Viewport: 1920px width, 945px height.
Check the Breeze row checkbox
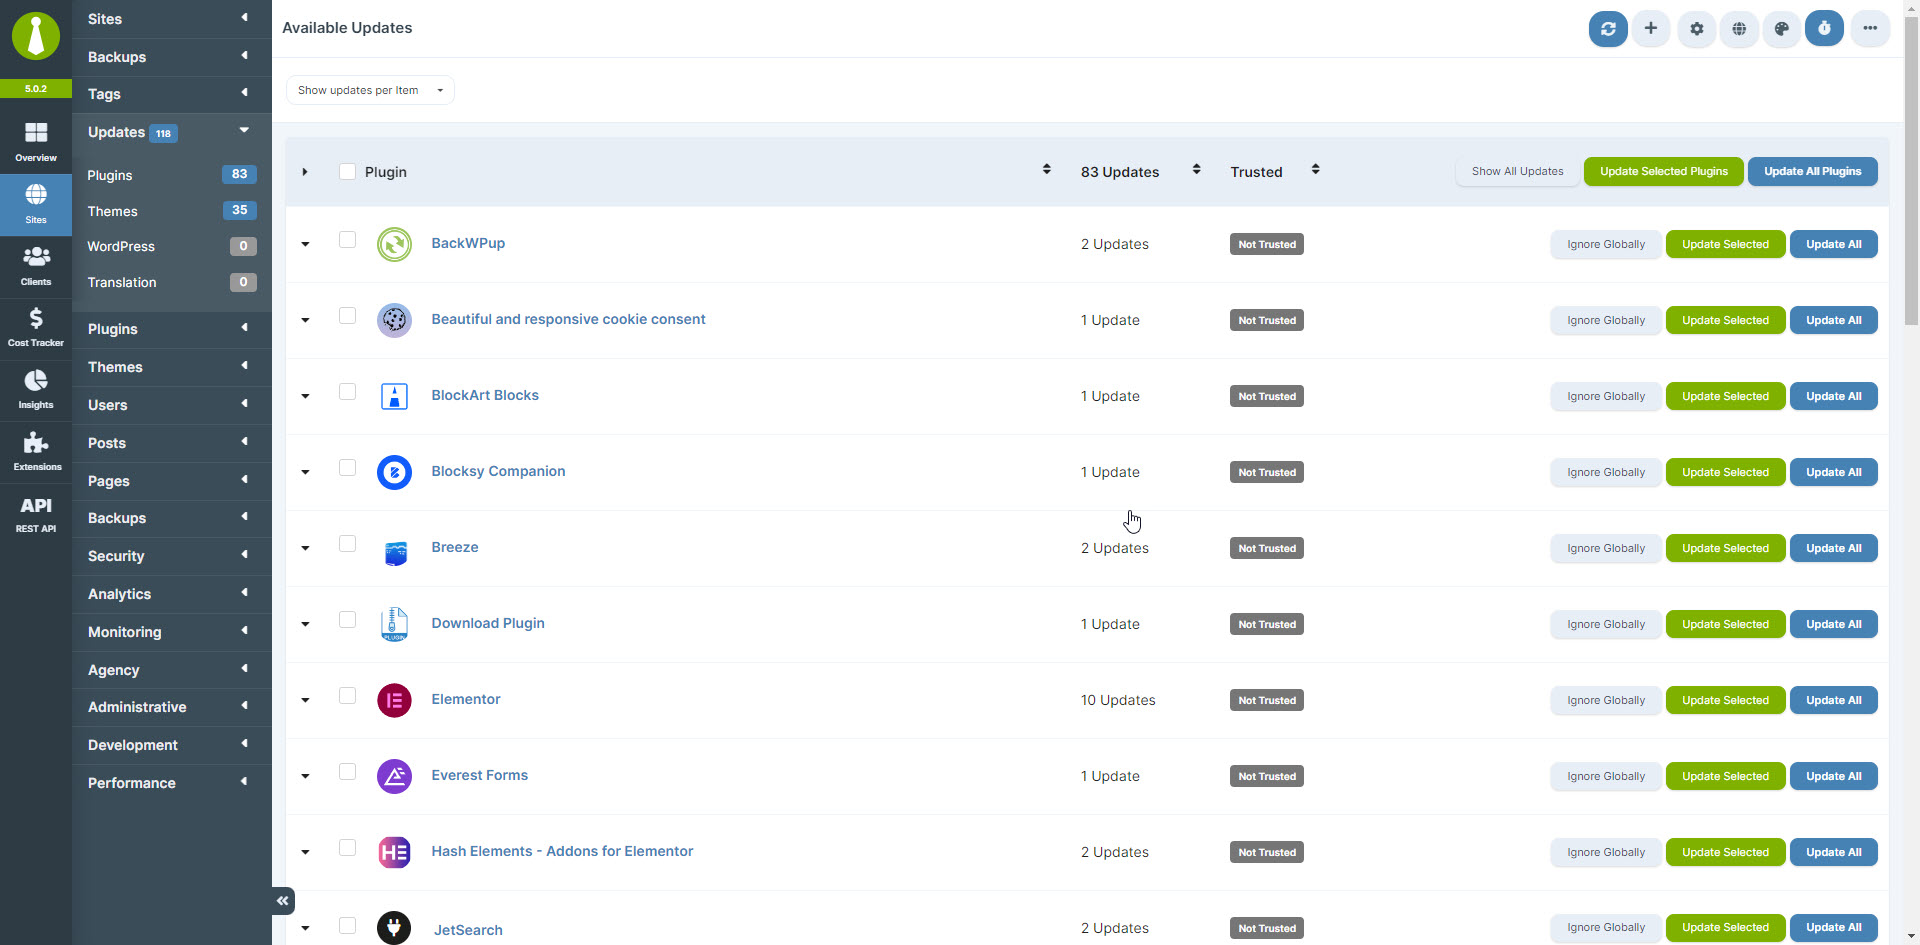click(347, 544)
